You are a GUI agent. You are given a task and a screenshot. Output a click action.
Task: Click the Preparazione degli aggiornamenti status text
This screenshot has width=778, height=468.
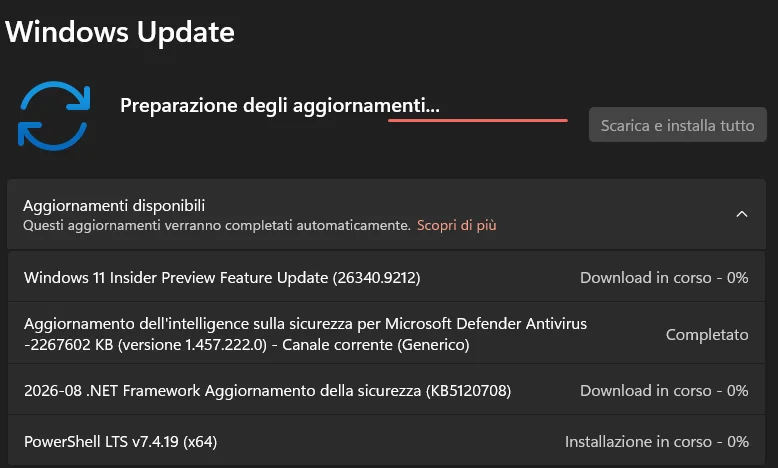[x=280, y=106]
